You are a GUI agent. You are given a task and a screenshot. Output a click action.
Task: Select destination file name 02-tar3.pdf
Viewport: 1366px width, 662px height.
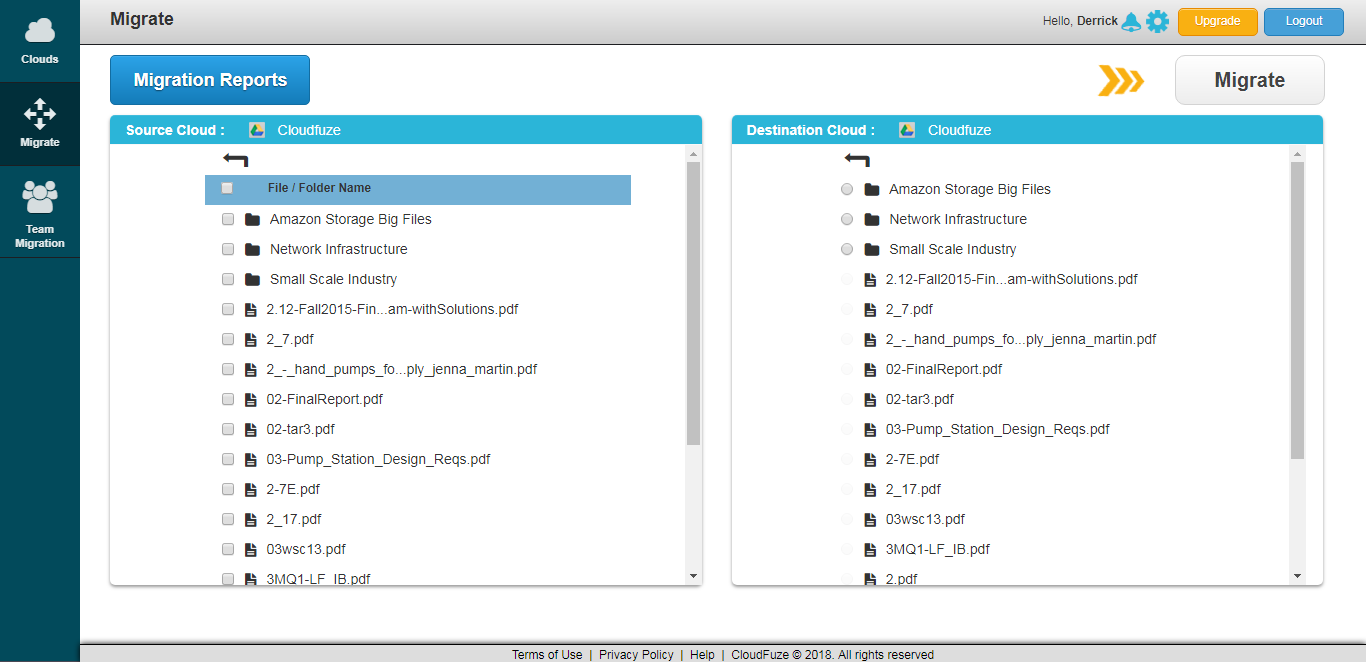coord(920,399)
